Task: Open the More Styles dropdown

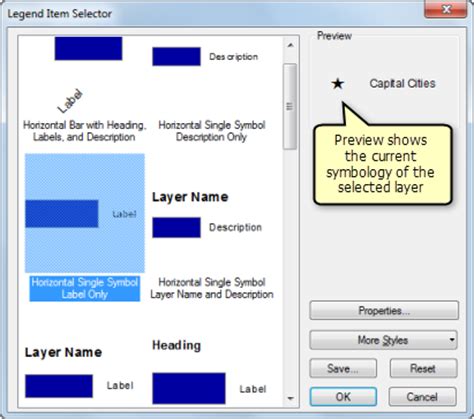Action: tap(383, 340)
